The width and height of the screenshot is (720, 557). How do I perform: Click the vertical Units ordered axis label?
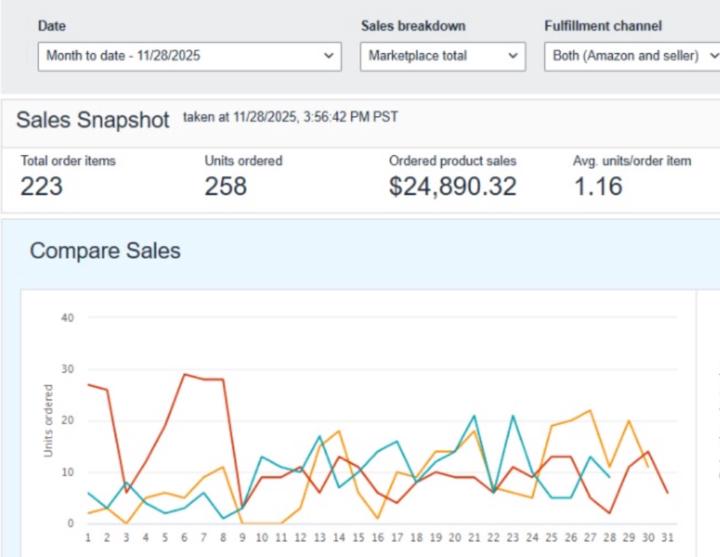49,421
